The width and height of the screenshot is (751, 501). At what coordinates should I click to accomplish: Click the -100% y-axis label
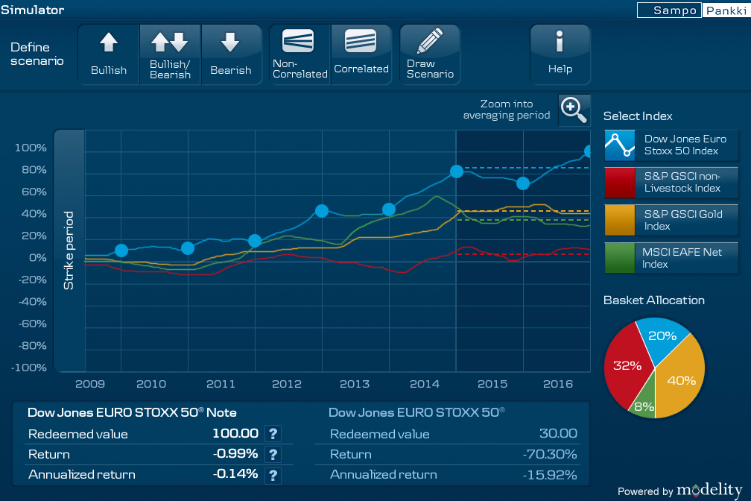point(29,367)
